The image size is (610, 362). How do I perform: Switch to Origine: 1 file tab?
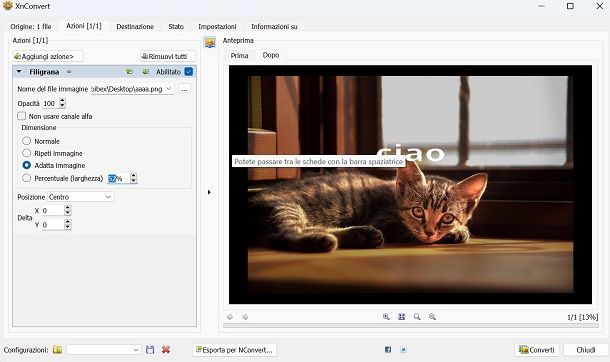point(31,26)
